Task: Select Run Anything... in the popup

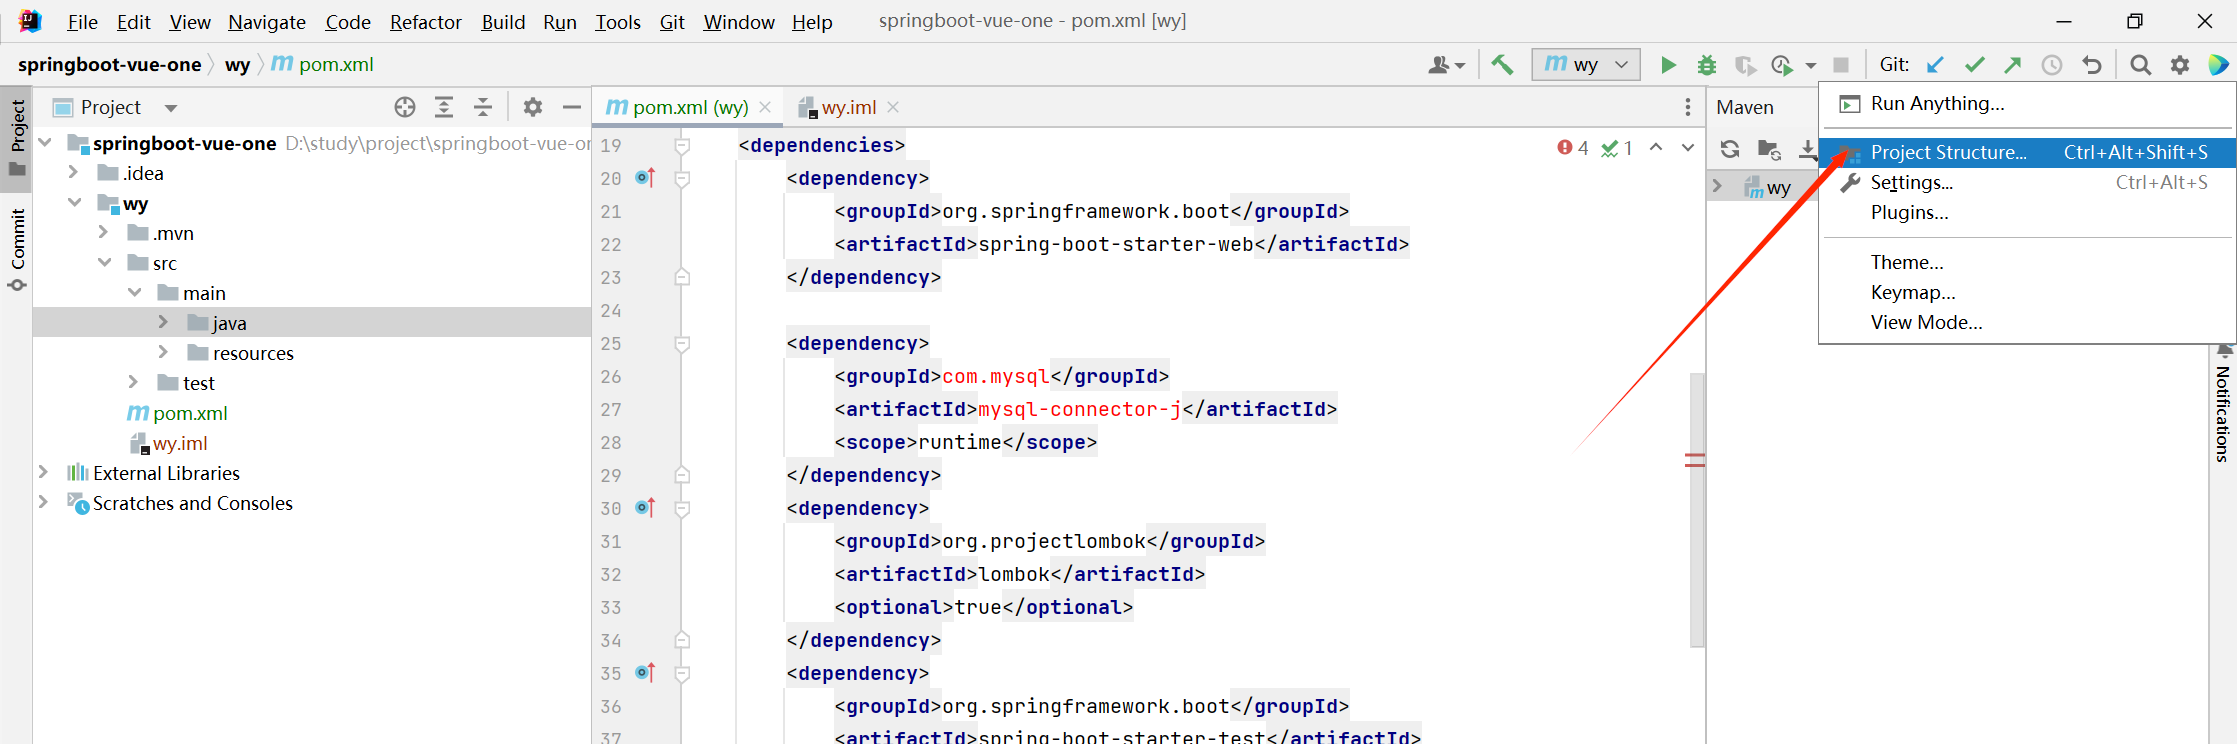Action: click(2027, 104)
